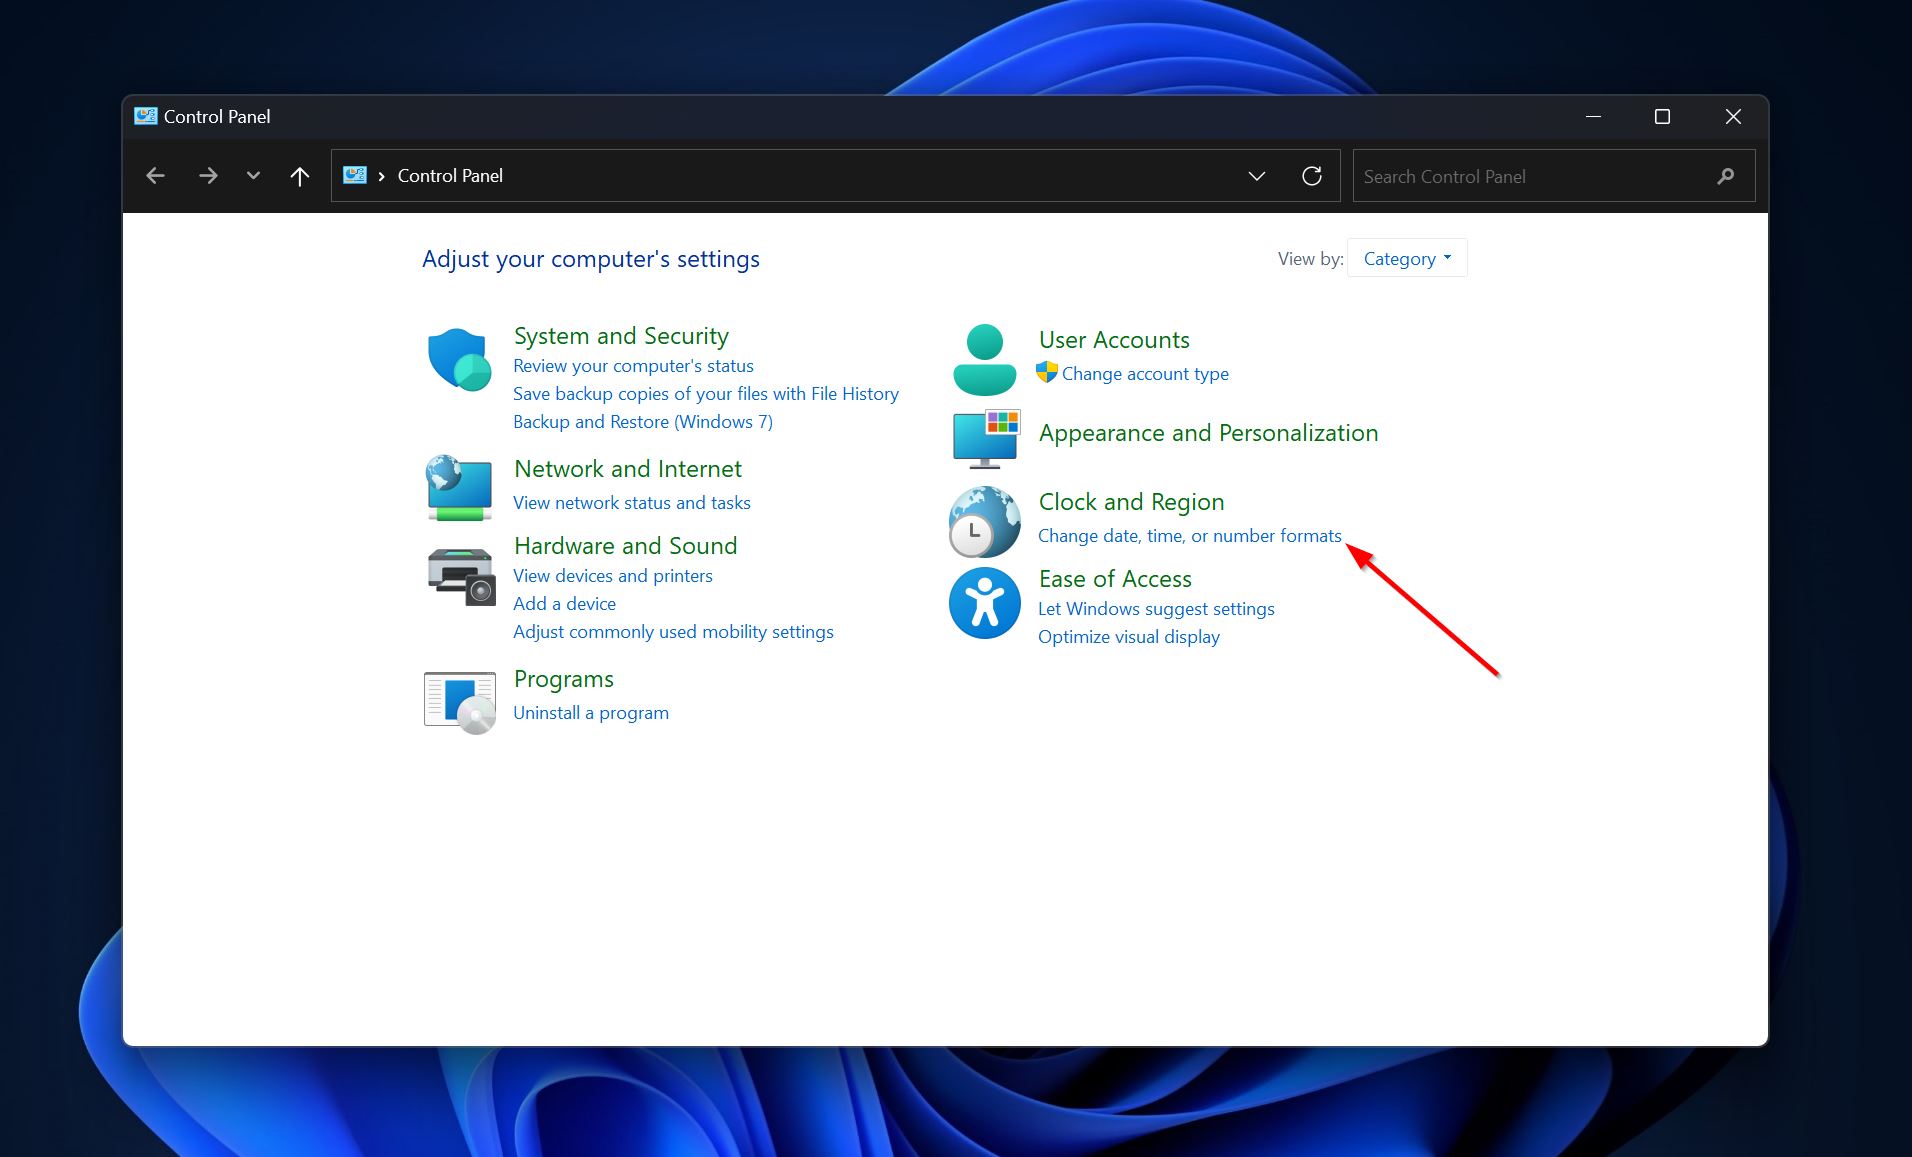
Task: Open Save backup copies with File History
Action: (x=705, y=394)
